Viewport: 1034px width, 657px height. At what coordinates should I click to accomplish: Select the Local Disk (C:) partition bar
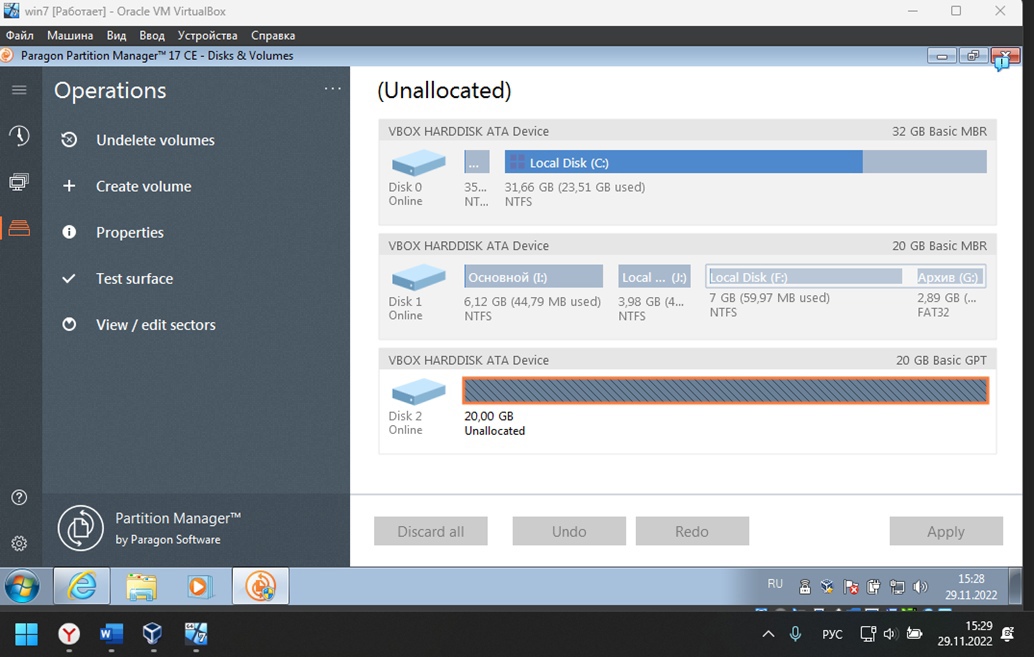746,162
